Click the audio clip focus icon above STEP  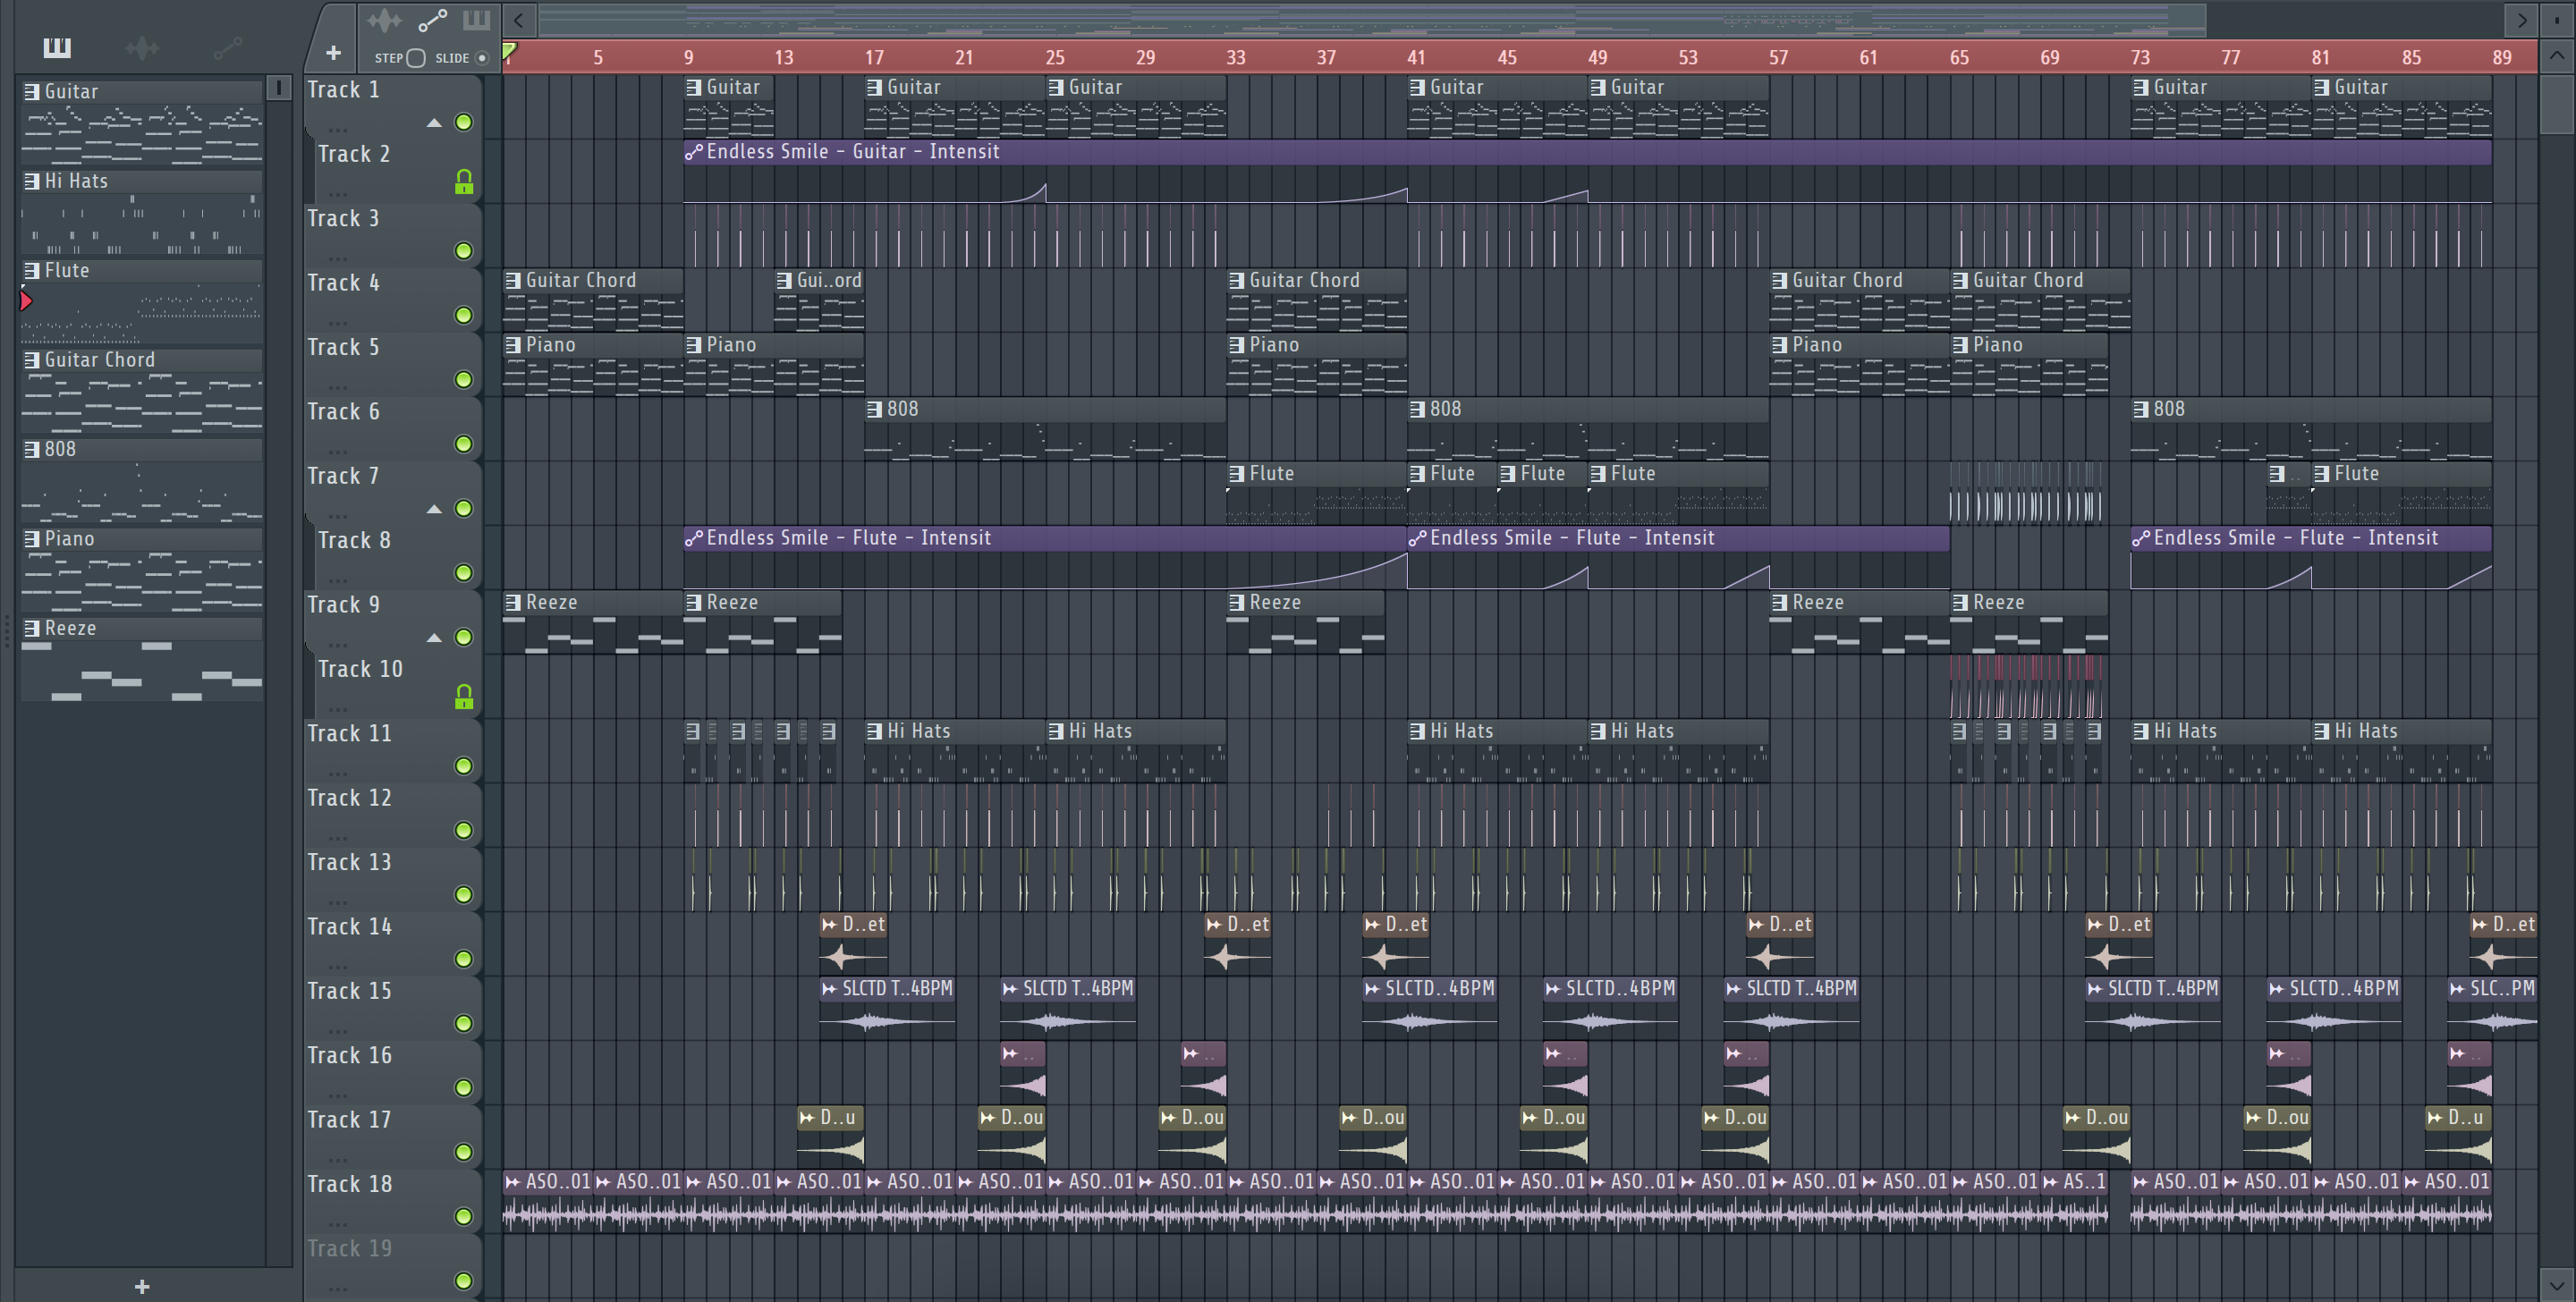coord(384,20)
